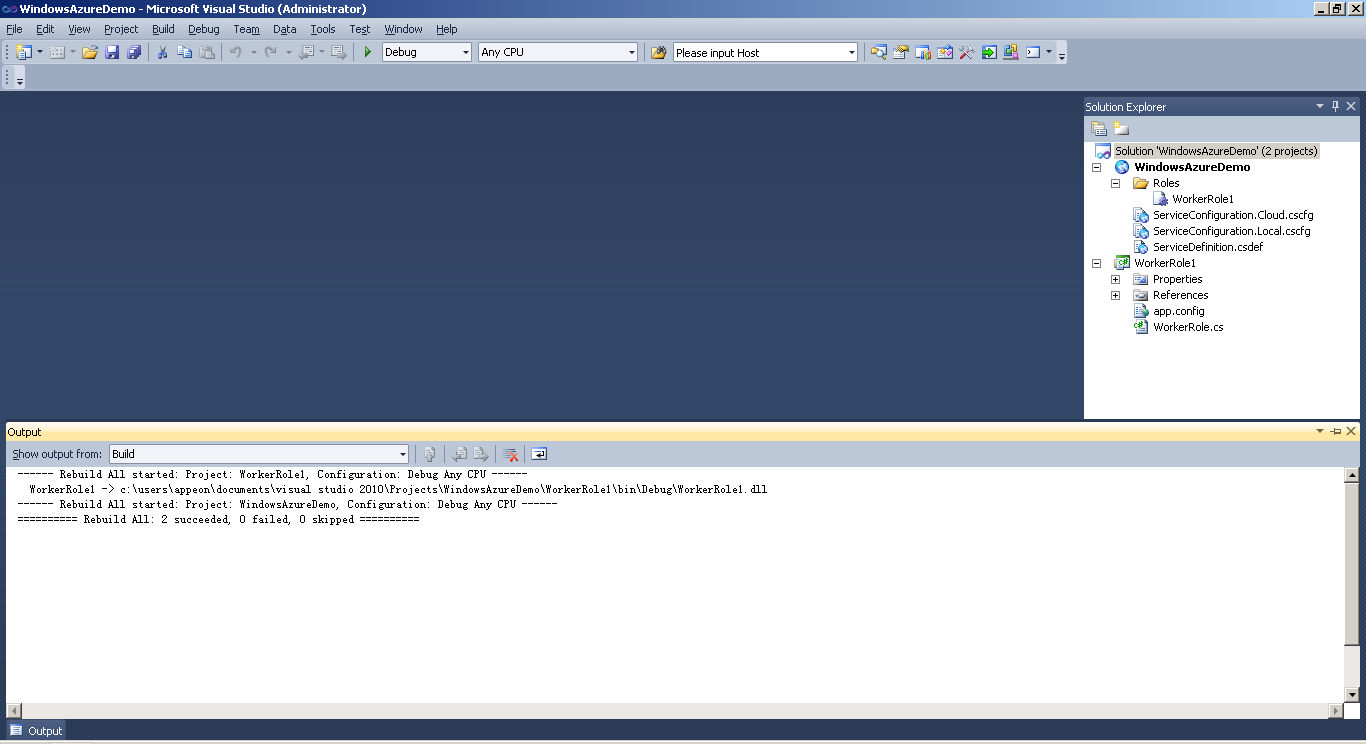Open the File menu
The image size is (1366, 744).
point(14,29)
